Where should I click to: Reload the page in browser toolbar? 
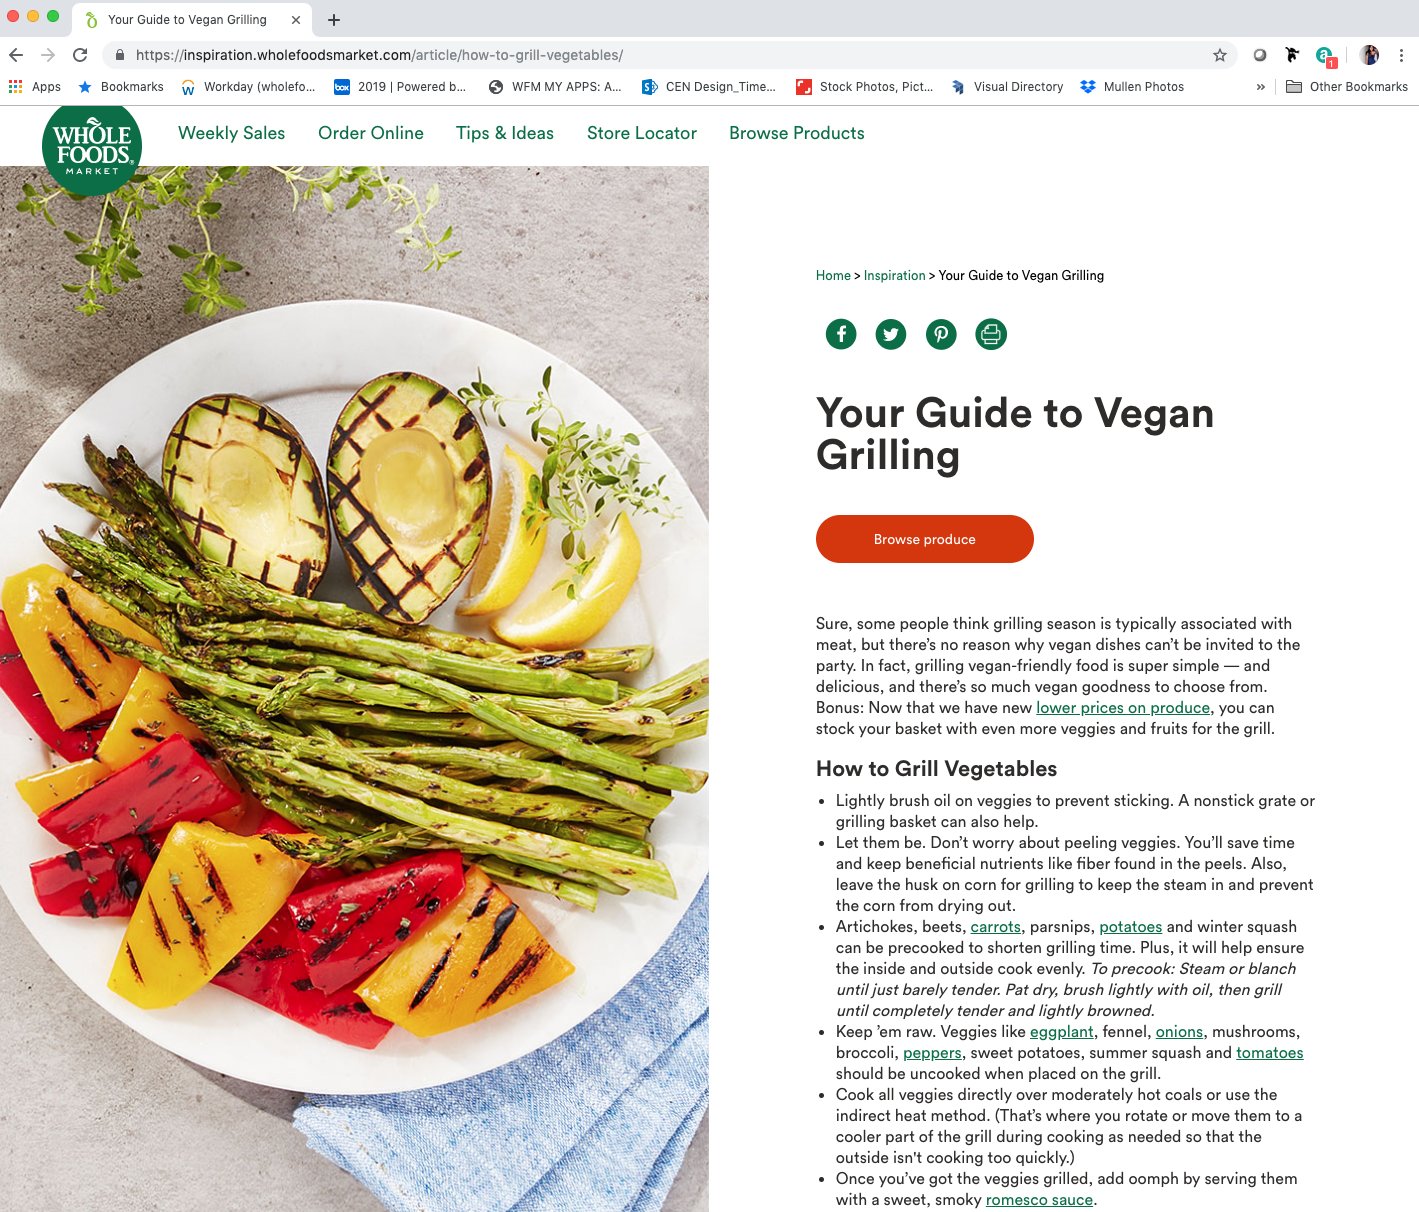pos(81,55)
